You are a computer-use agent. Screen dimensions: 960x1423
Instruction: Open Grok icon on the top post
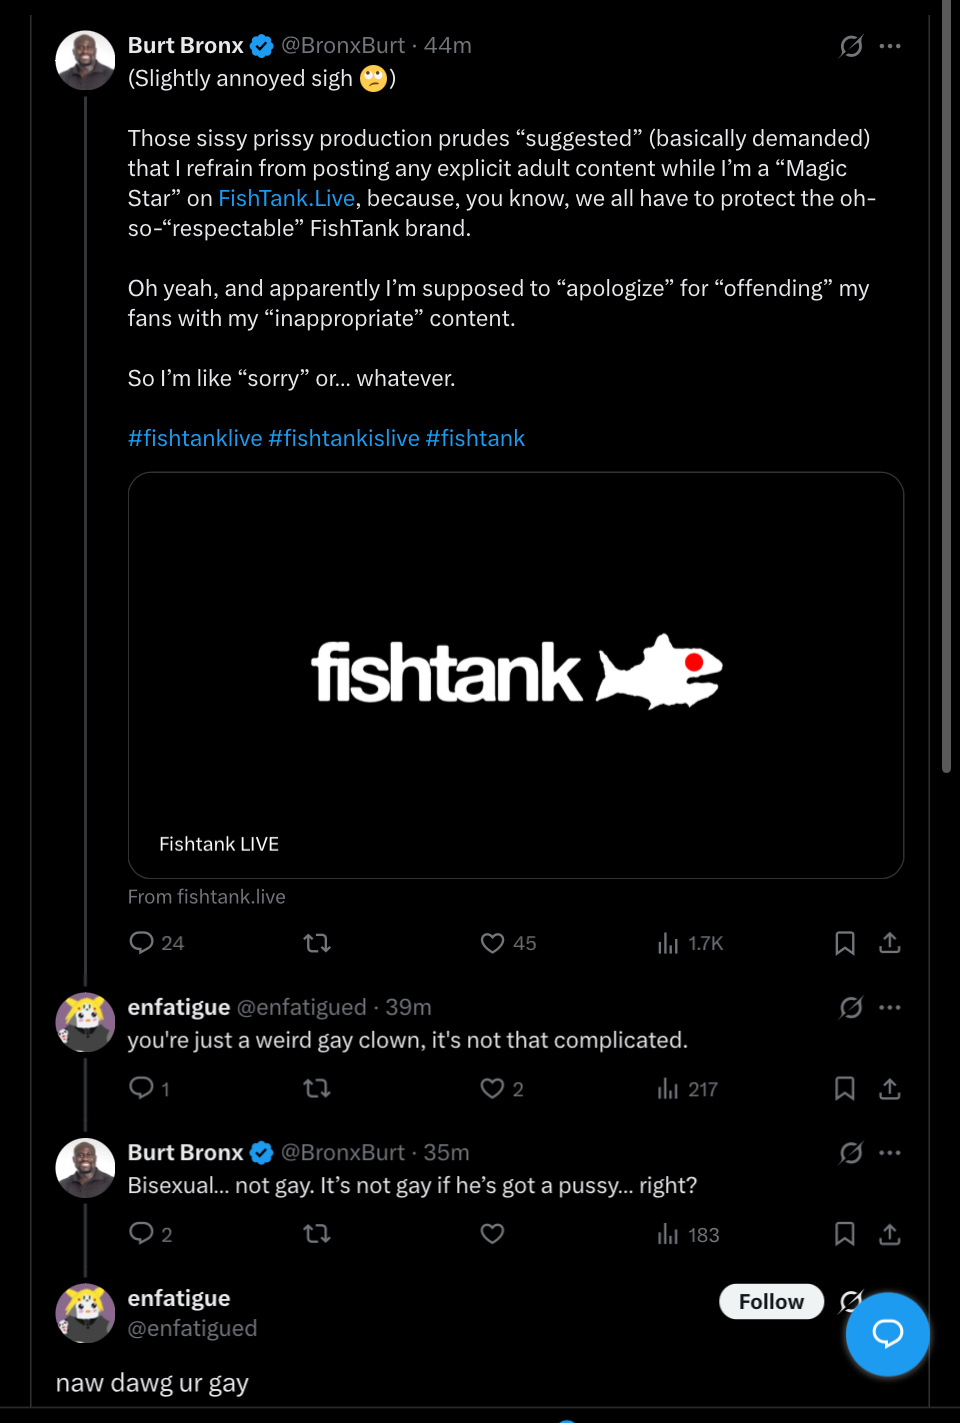[x=851, y=46]
